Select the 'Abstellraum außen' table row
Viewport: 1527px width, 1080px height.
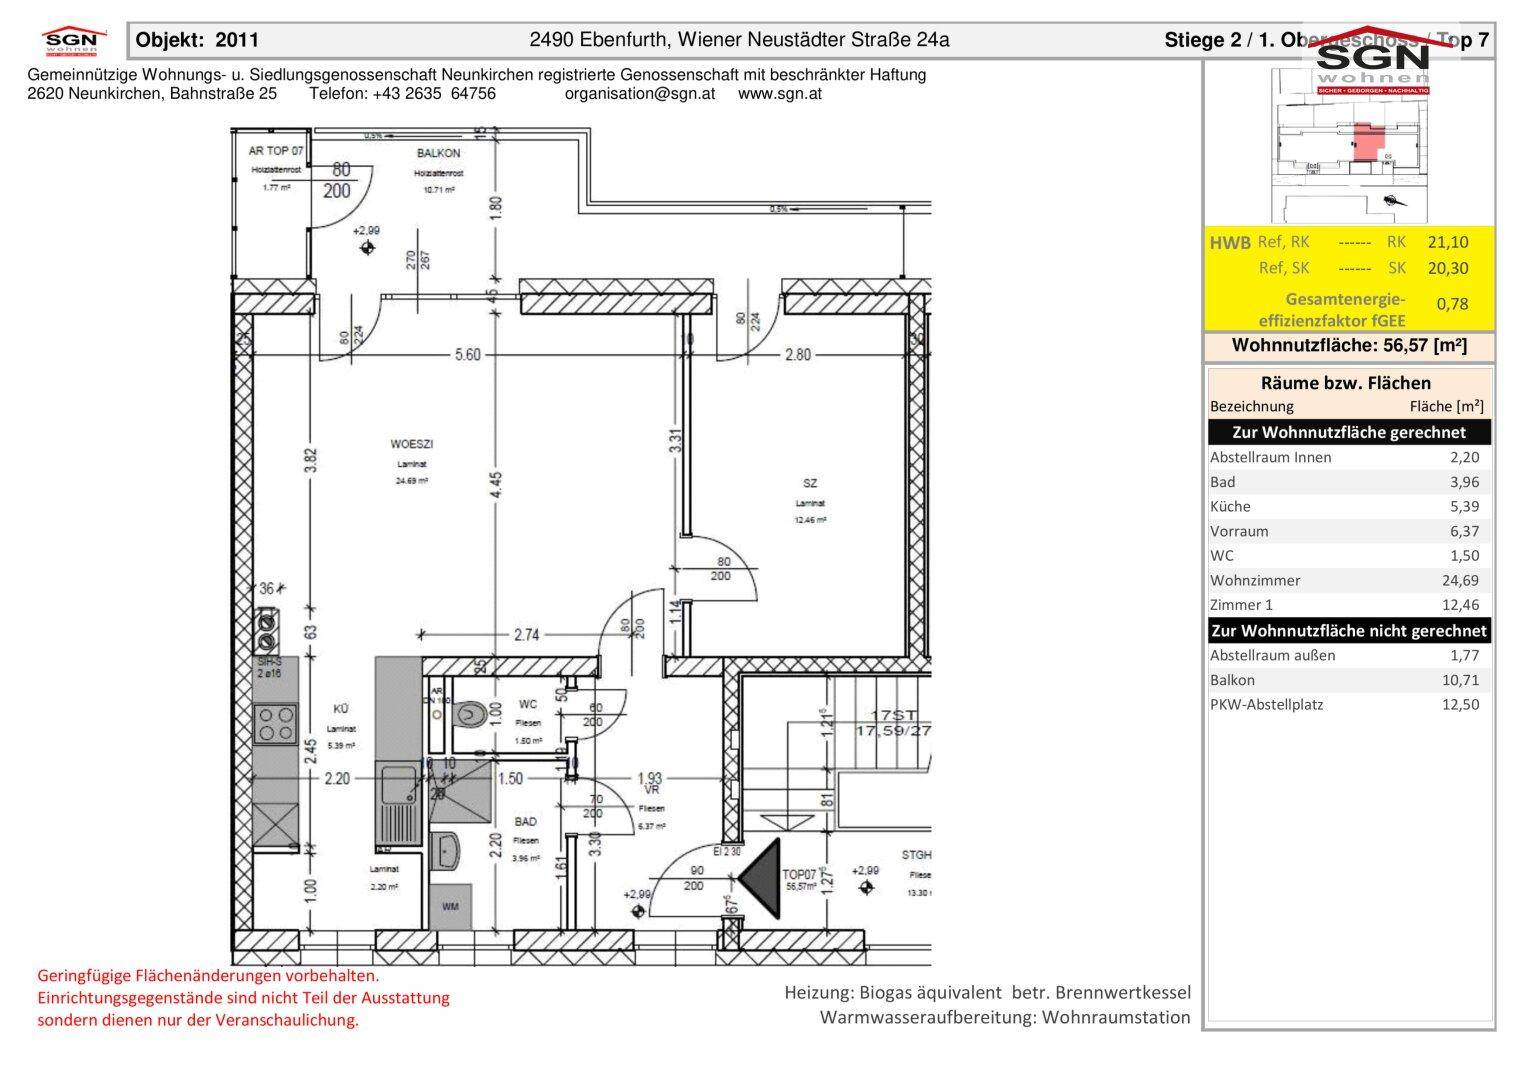(x=1350, y=655)
